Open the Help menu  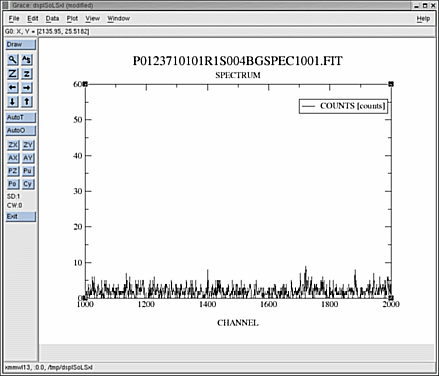(423, 19)
